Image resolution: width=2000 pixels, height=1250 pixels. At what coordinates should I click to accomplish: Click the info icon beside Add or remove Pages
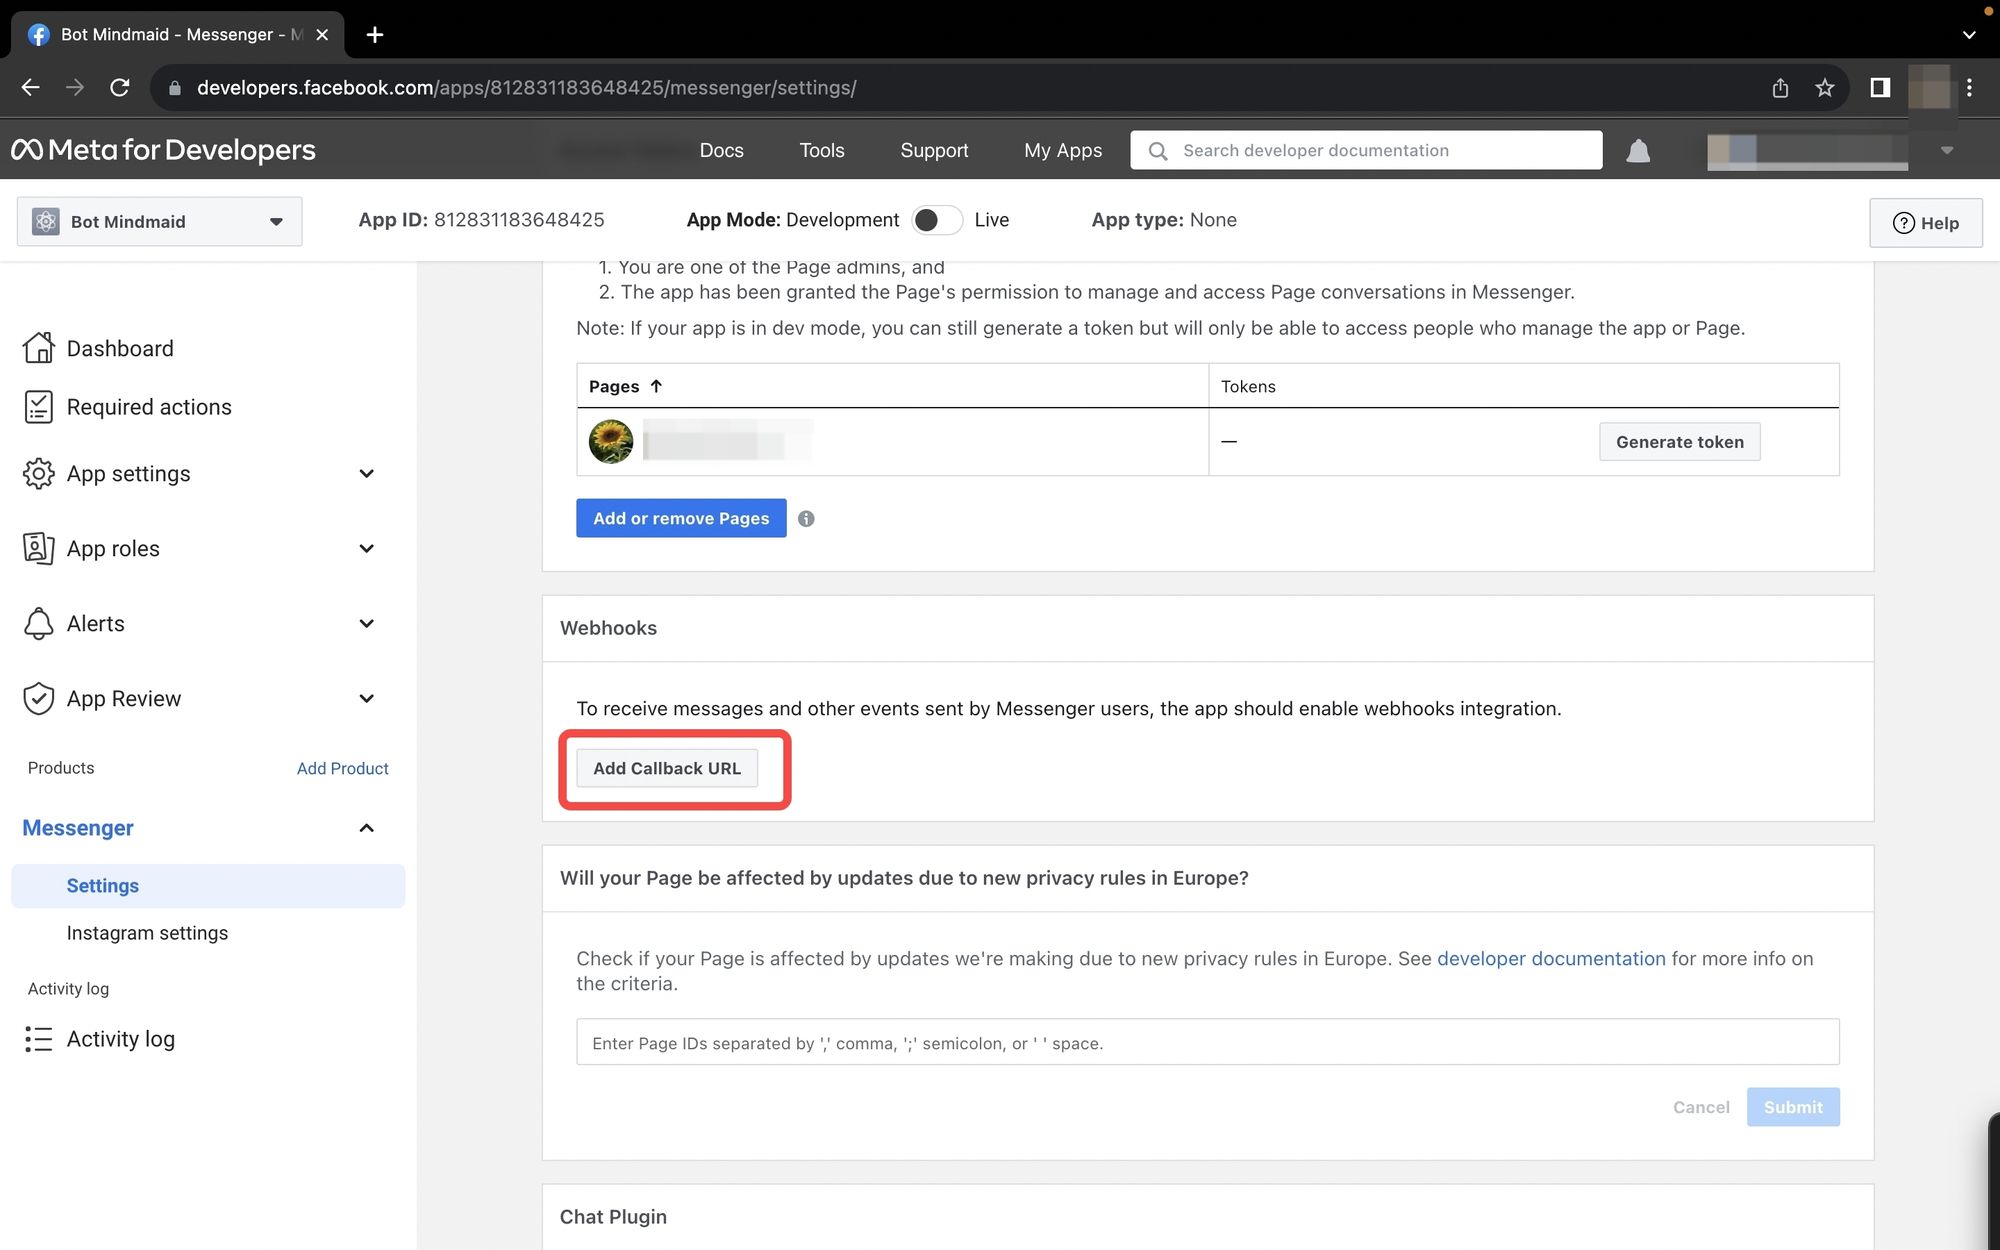[x=806, y=519]
